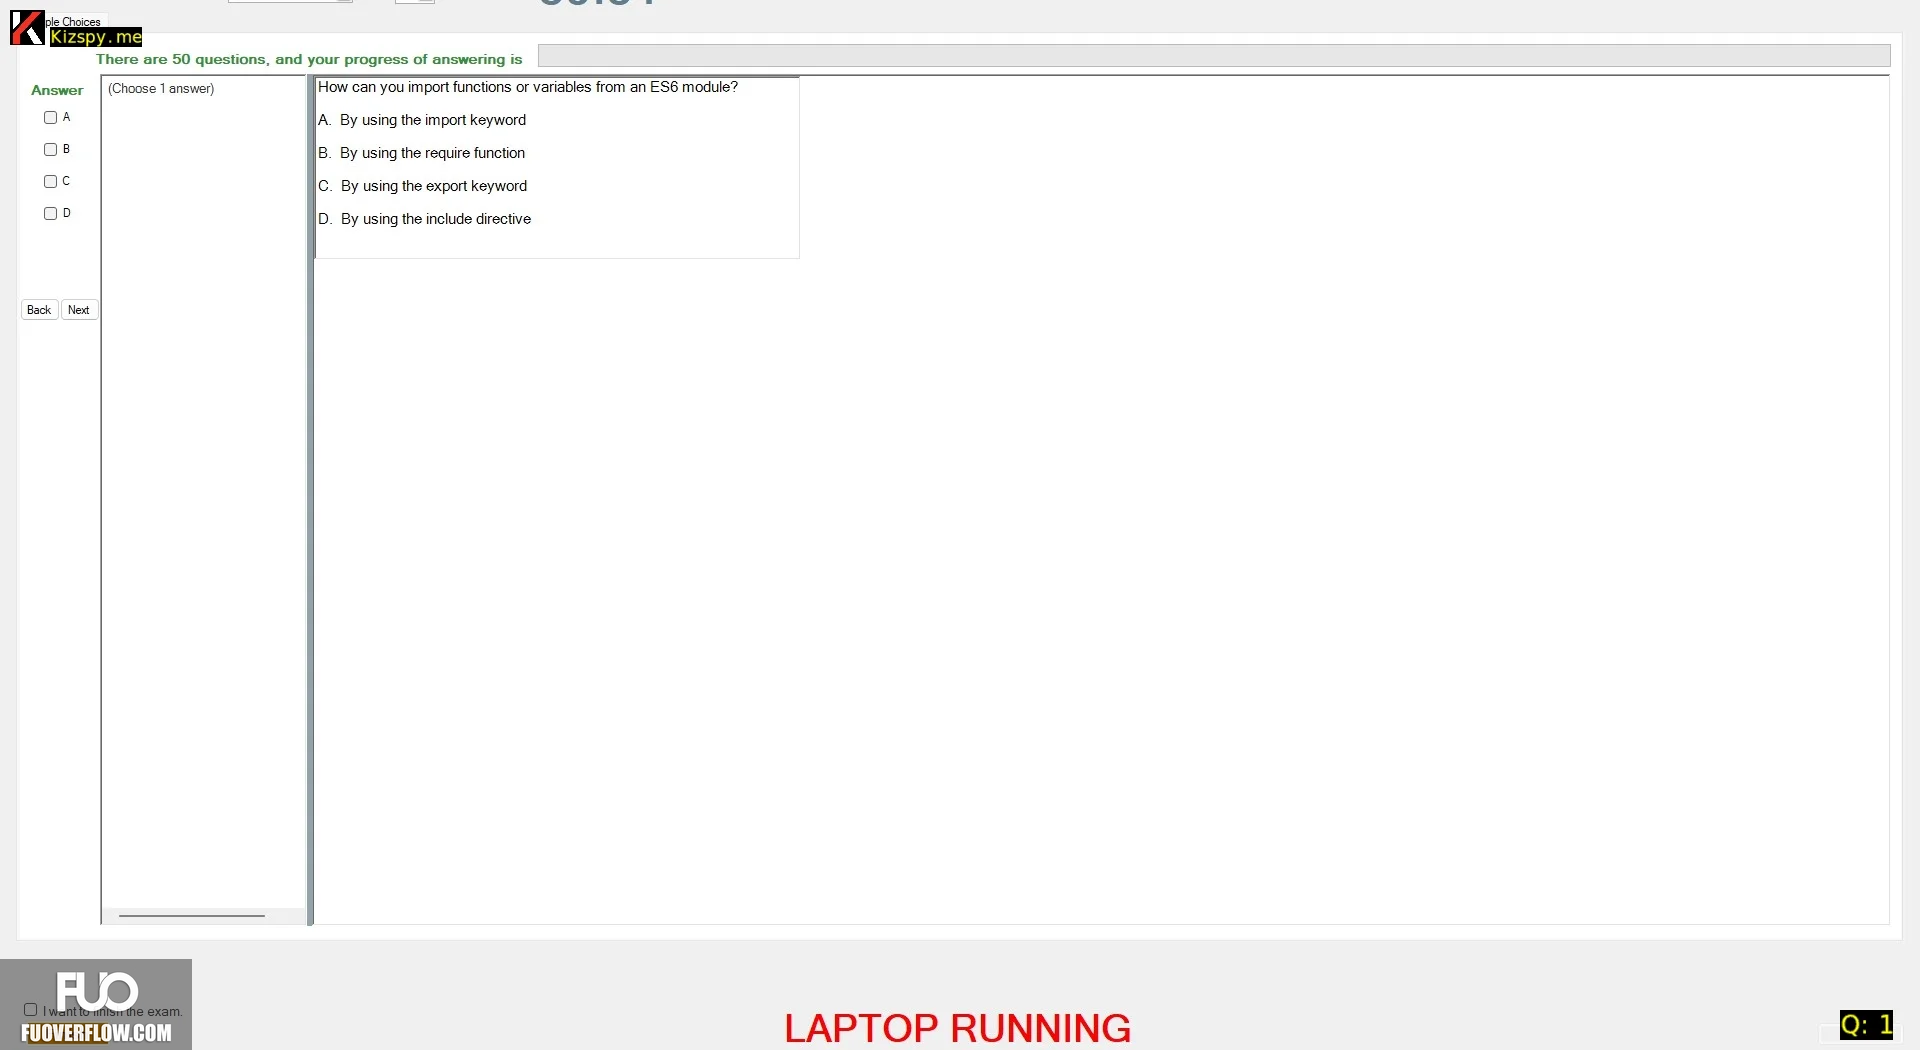
Task: Tick the 'I want to finish the exam' checkbox
Action: pos(31,1010)
